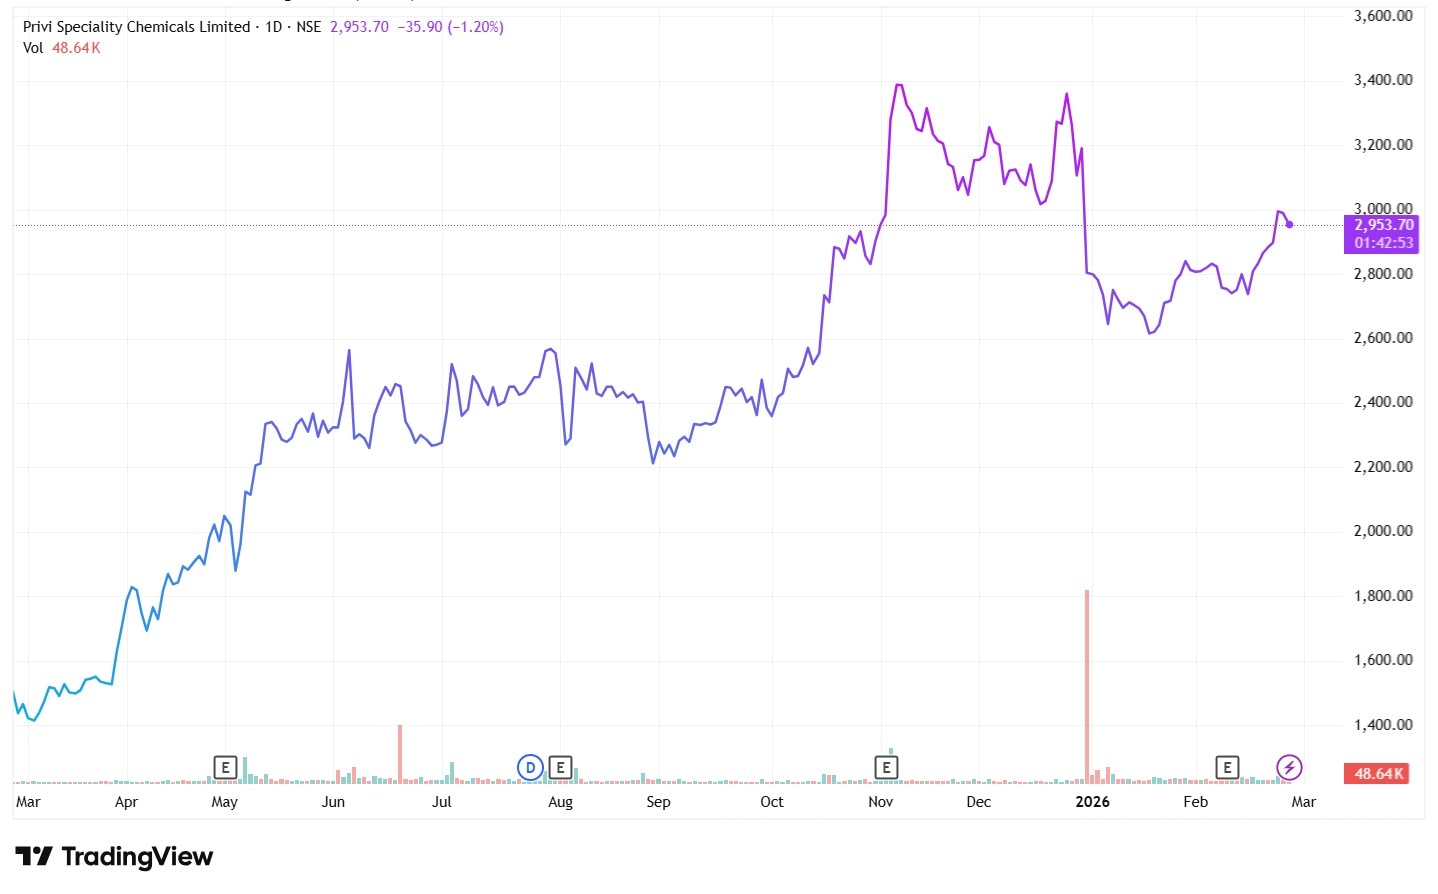1438x894 pixels.
Task: Click the dividend D marker
Action: tap(530, 768)
